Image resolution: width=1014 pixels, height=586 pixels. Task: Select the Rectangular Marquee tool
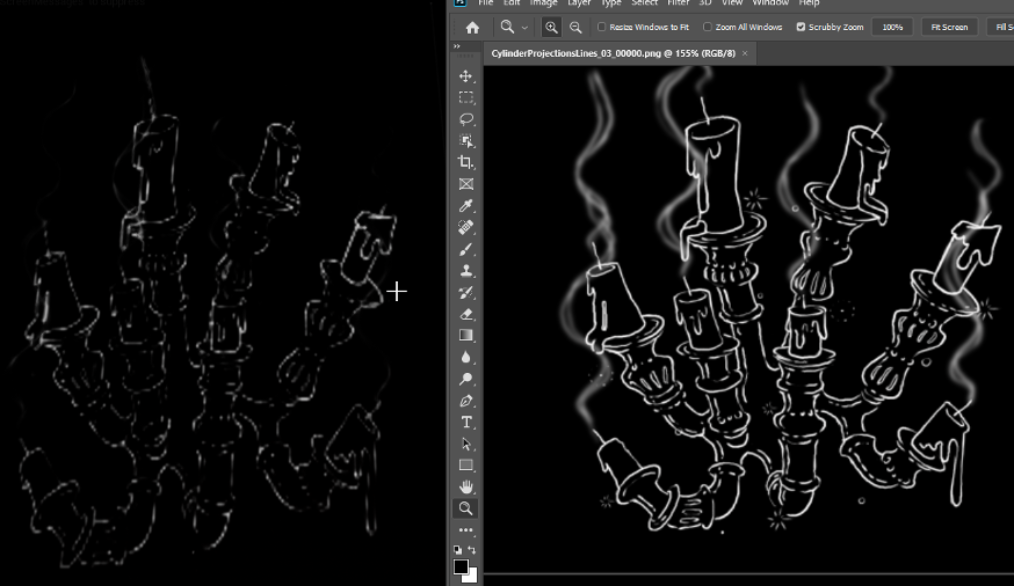click(x=466, y=98)
